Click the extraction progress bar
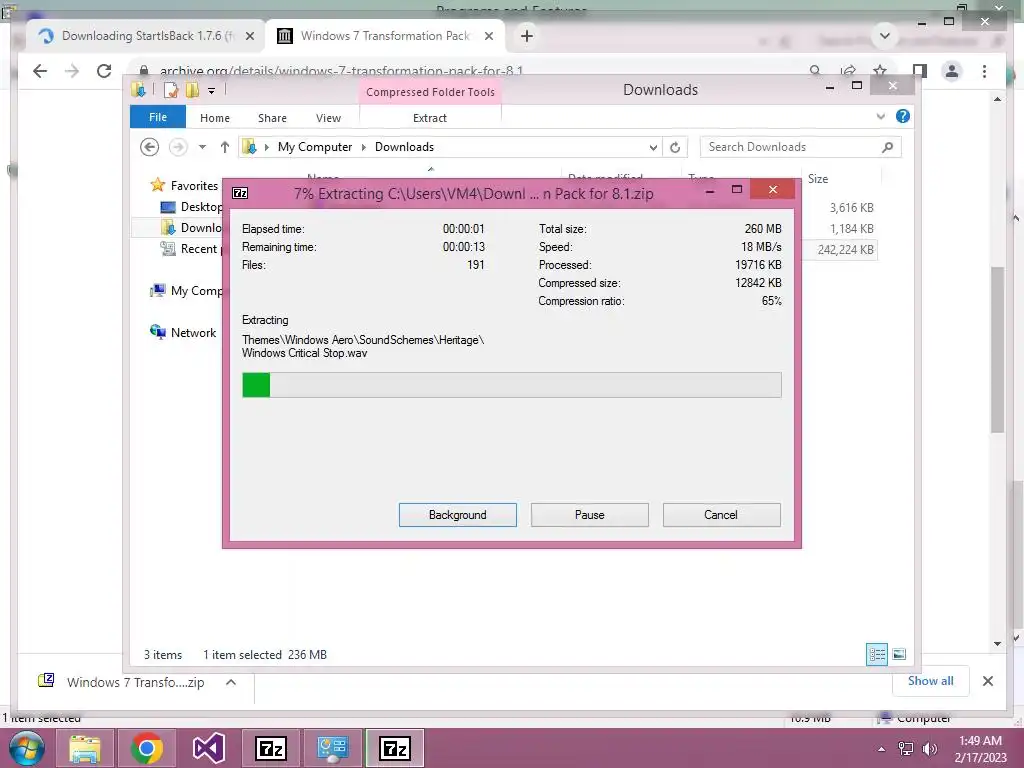The width and height of the screenshot is (1024, 768). [511, 385]
